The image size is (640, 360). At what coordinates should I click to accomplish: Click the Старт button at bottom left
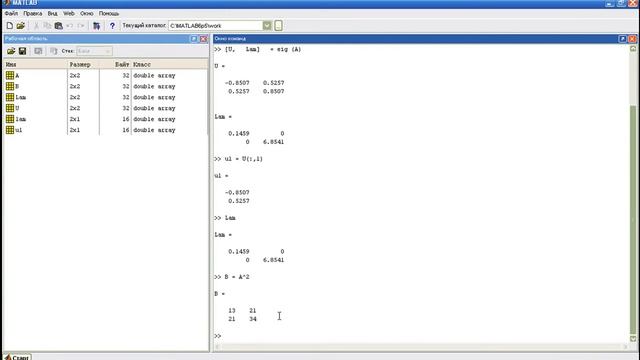tap(17, 357)
